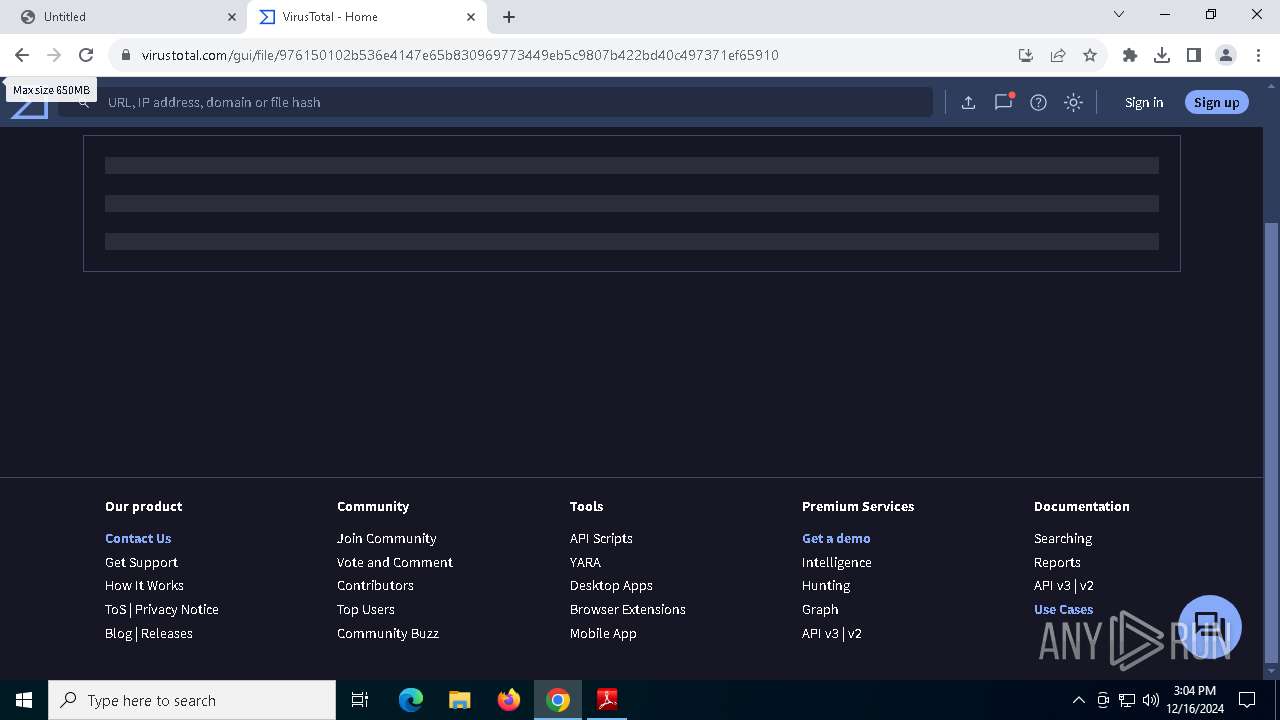The width and height of the screenshot is (1280, 720).
Task: Click the search magnifier icon in VirusTotal bar
Action: [84, 103]
